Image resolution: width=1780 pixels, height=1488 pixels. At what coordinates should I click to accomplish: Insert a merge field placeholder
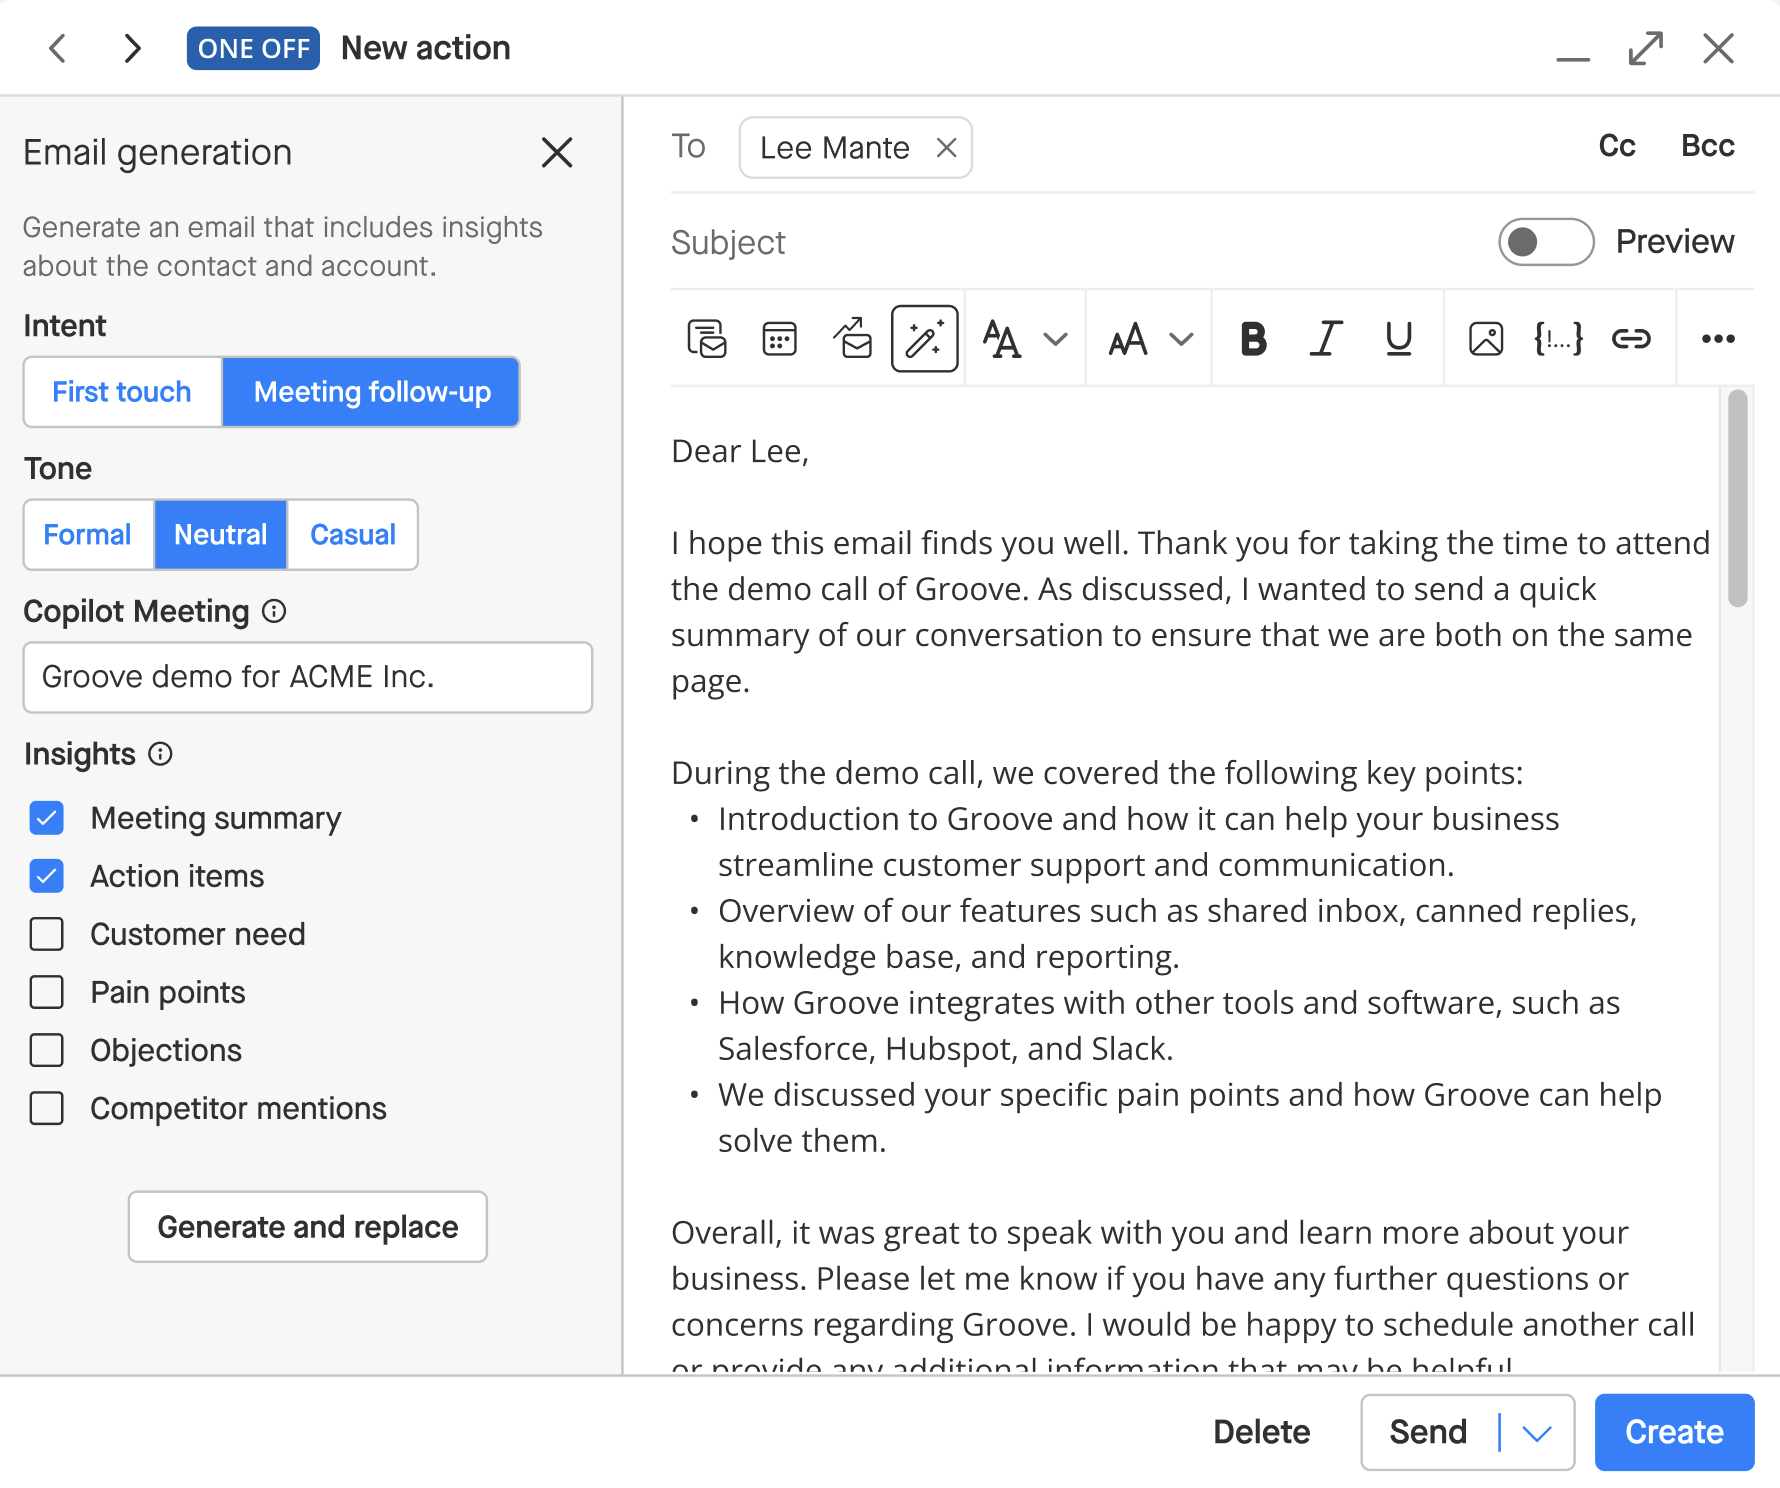click(x=1558, y=338)
